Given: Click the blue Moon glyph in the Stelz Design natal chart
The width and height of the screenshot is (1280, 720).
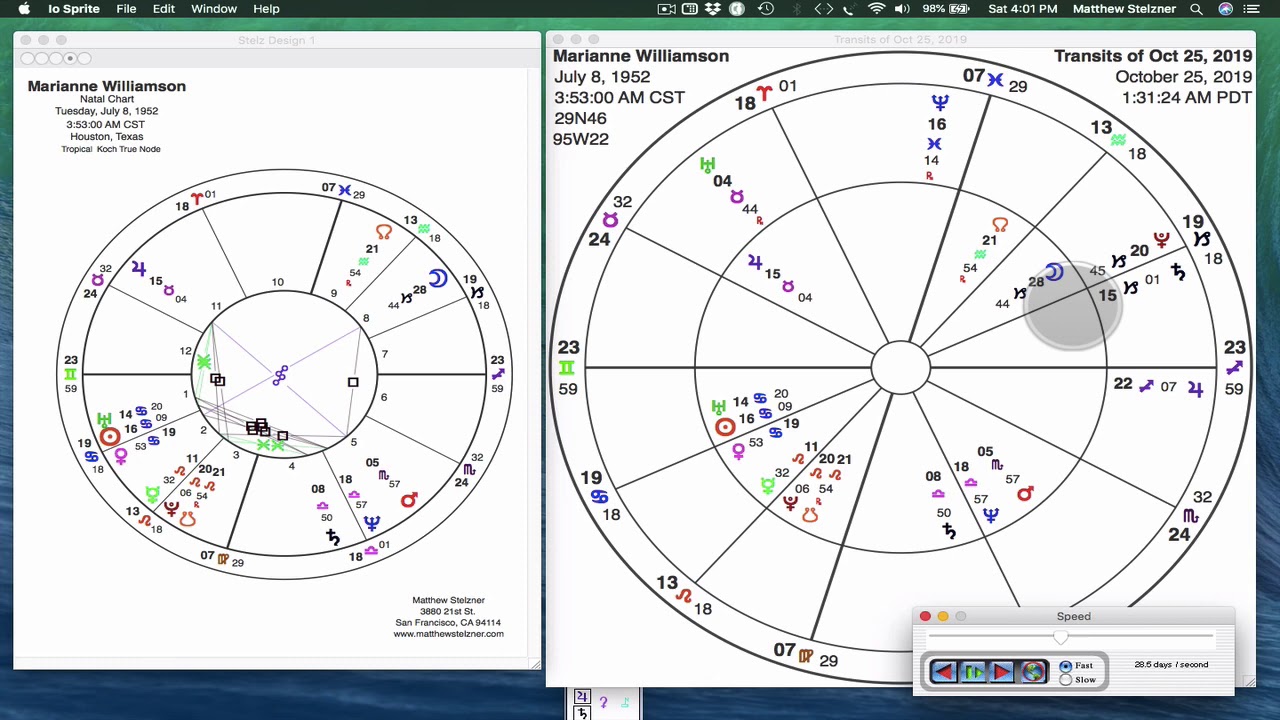Looking at the screenshot, I should click(437, 278).
